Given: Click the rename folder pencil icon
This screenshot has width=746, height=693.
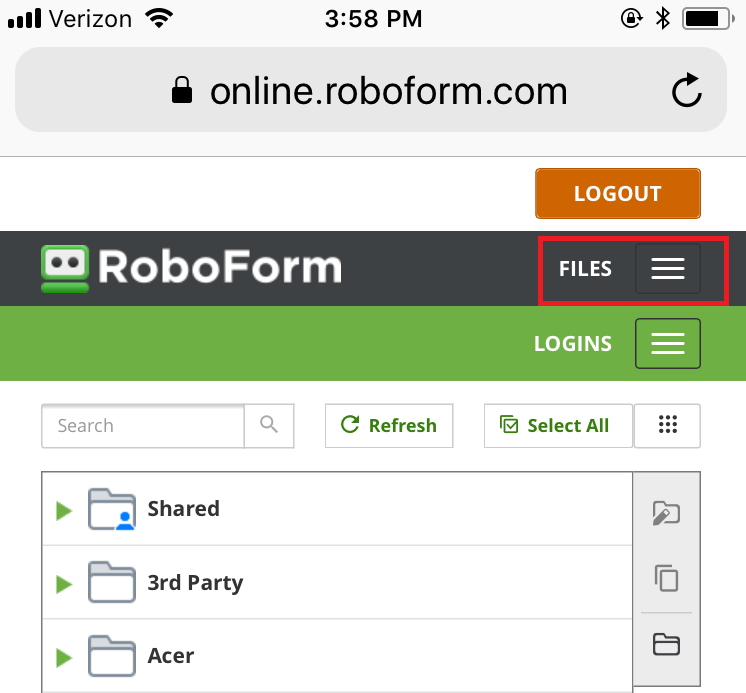Looking at the screenshot, I should tap(666, 513).
